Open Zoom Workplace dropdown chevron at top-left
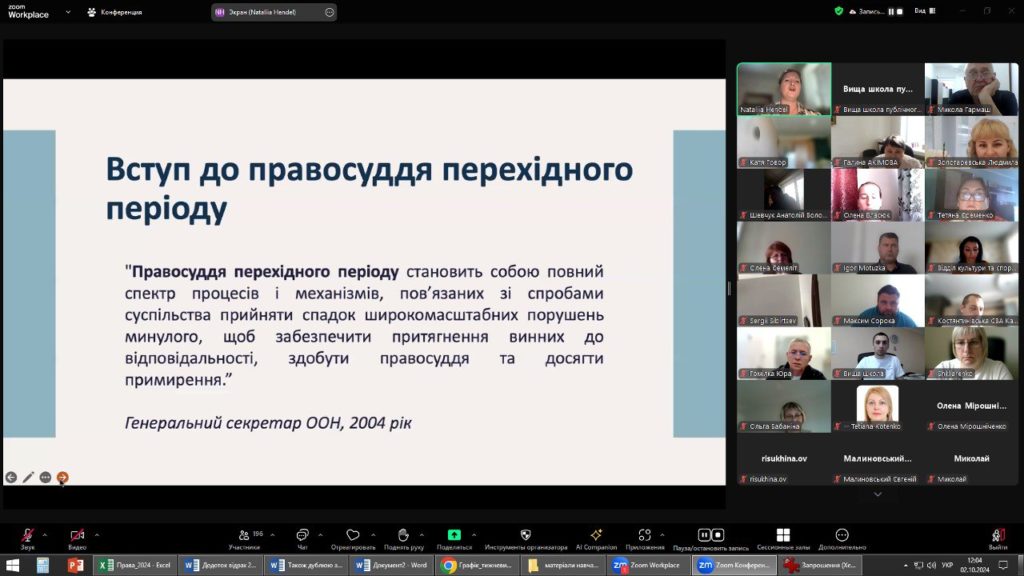Viewport: 1024px width, 576px height. [x=68, y=12]
